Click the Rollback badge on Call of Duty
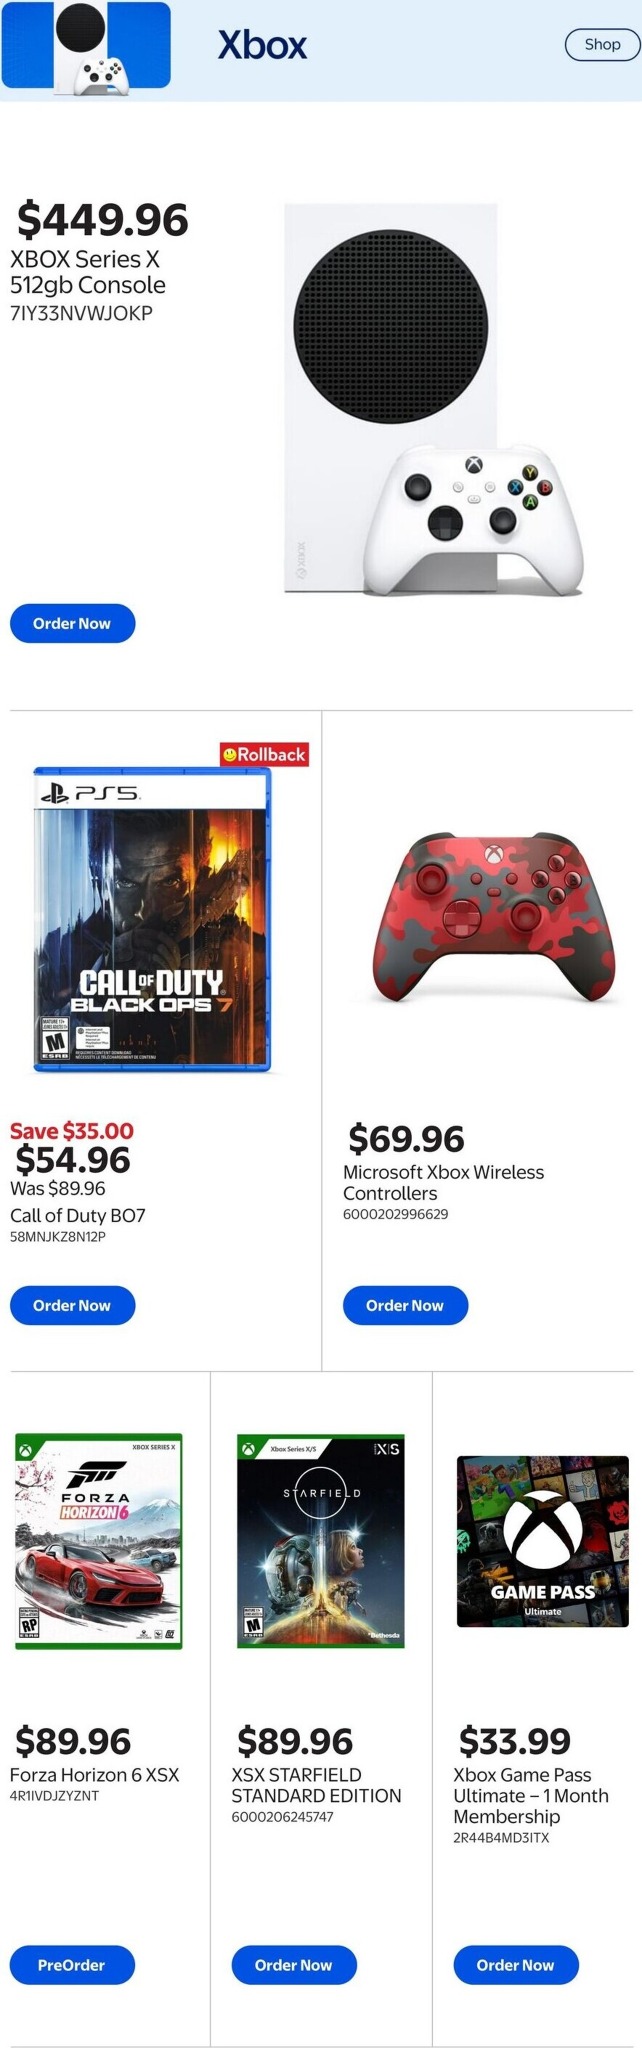The height and width of the screenshot is (2048, 642). [266, 755]
